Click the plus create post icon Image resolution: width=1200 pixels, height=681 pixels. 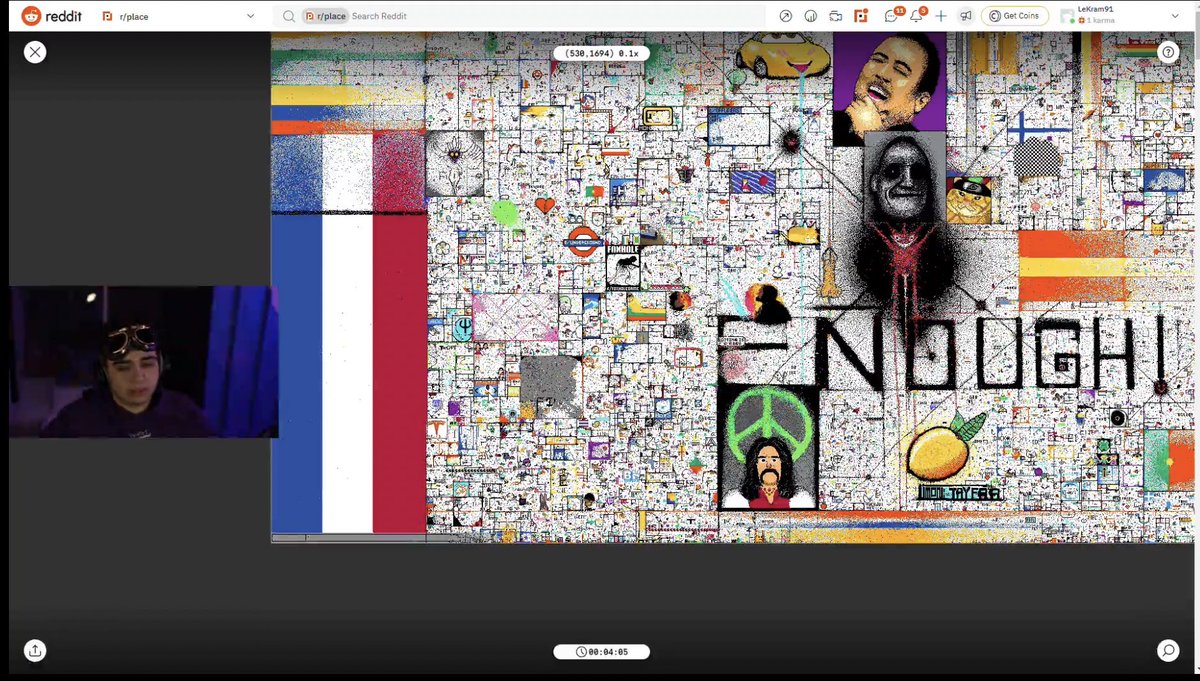coord(941,16)
